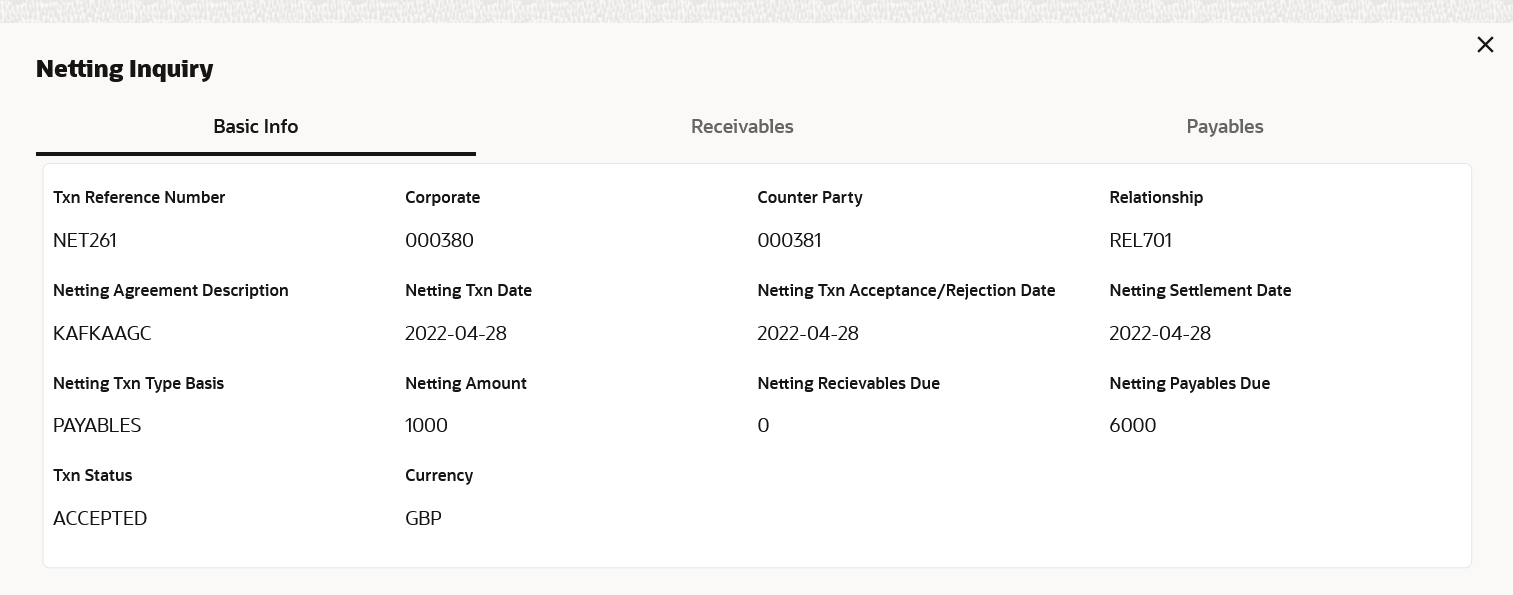
Task: Click the Netting Payables Due value 6000
Action: coord(1132,426)
